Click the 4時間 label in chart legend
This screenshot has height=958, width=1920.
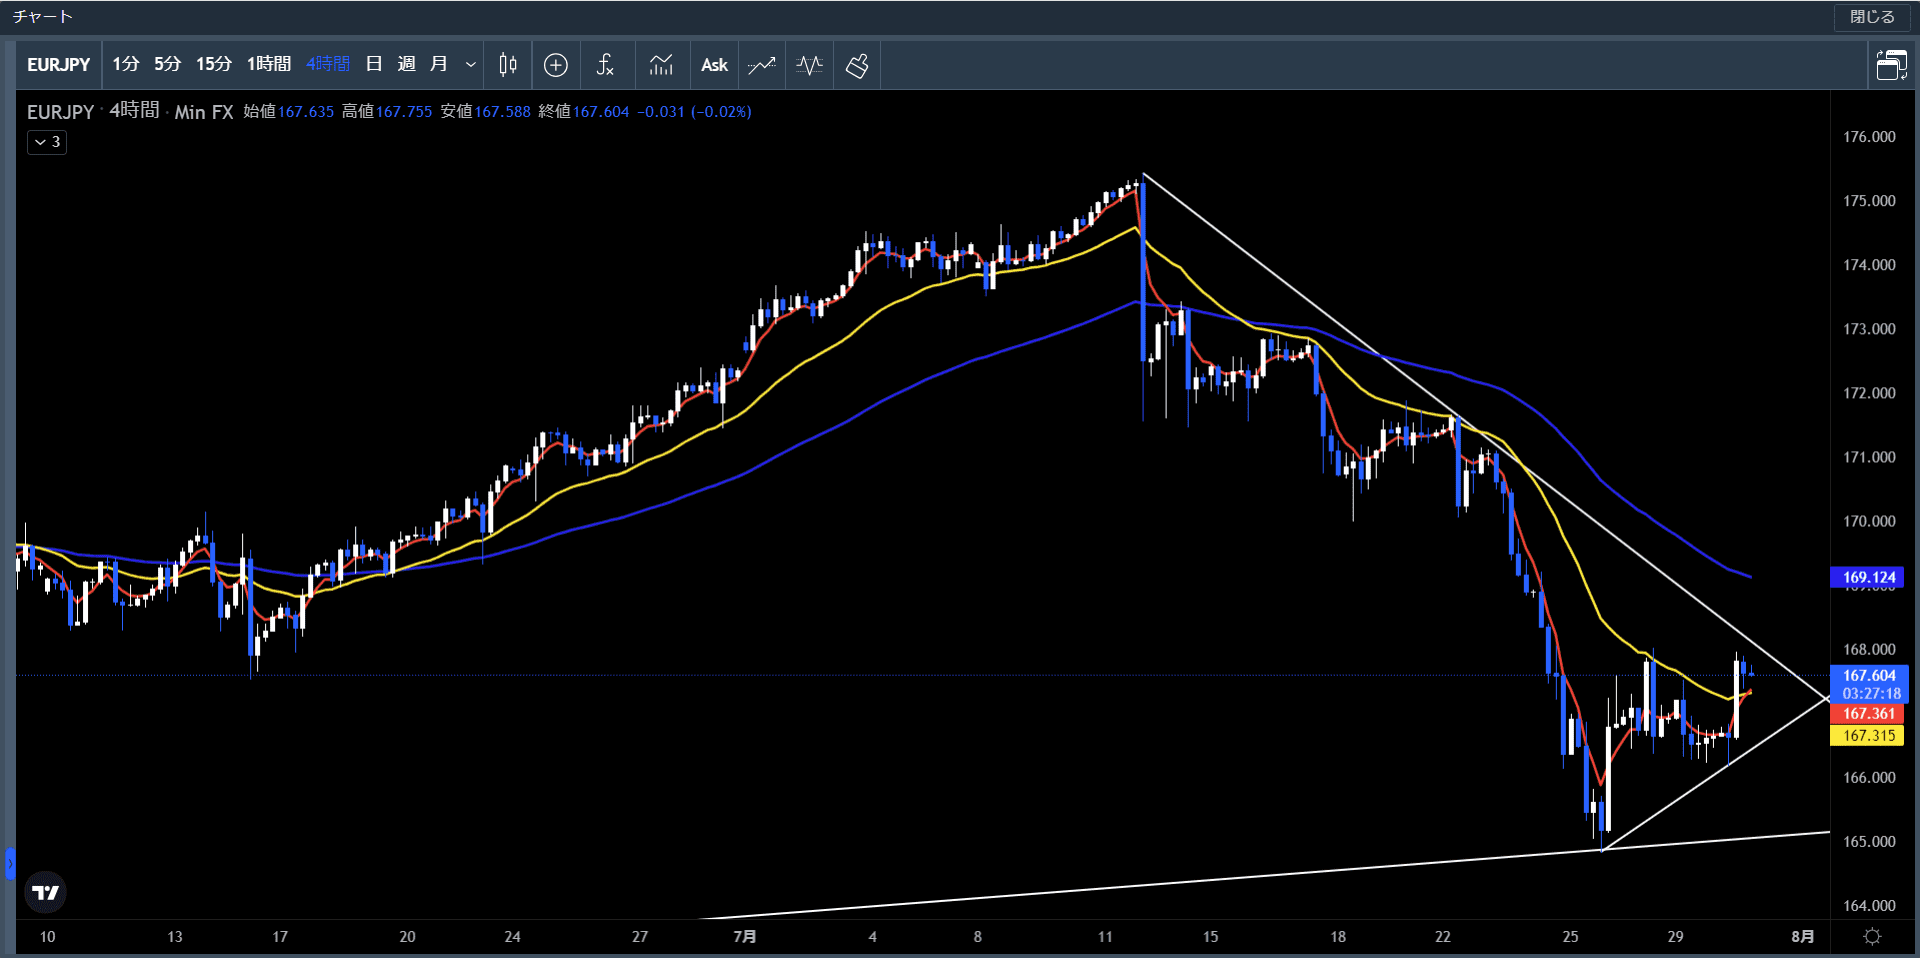134,111
